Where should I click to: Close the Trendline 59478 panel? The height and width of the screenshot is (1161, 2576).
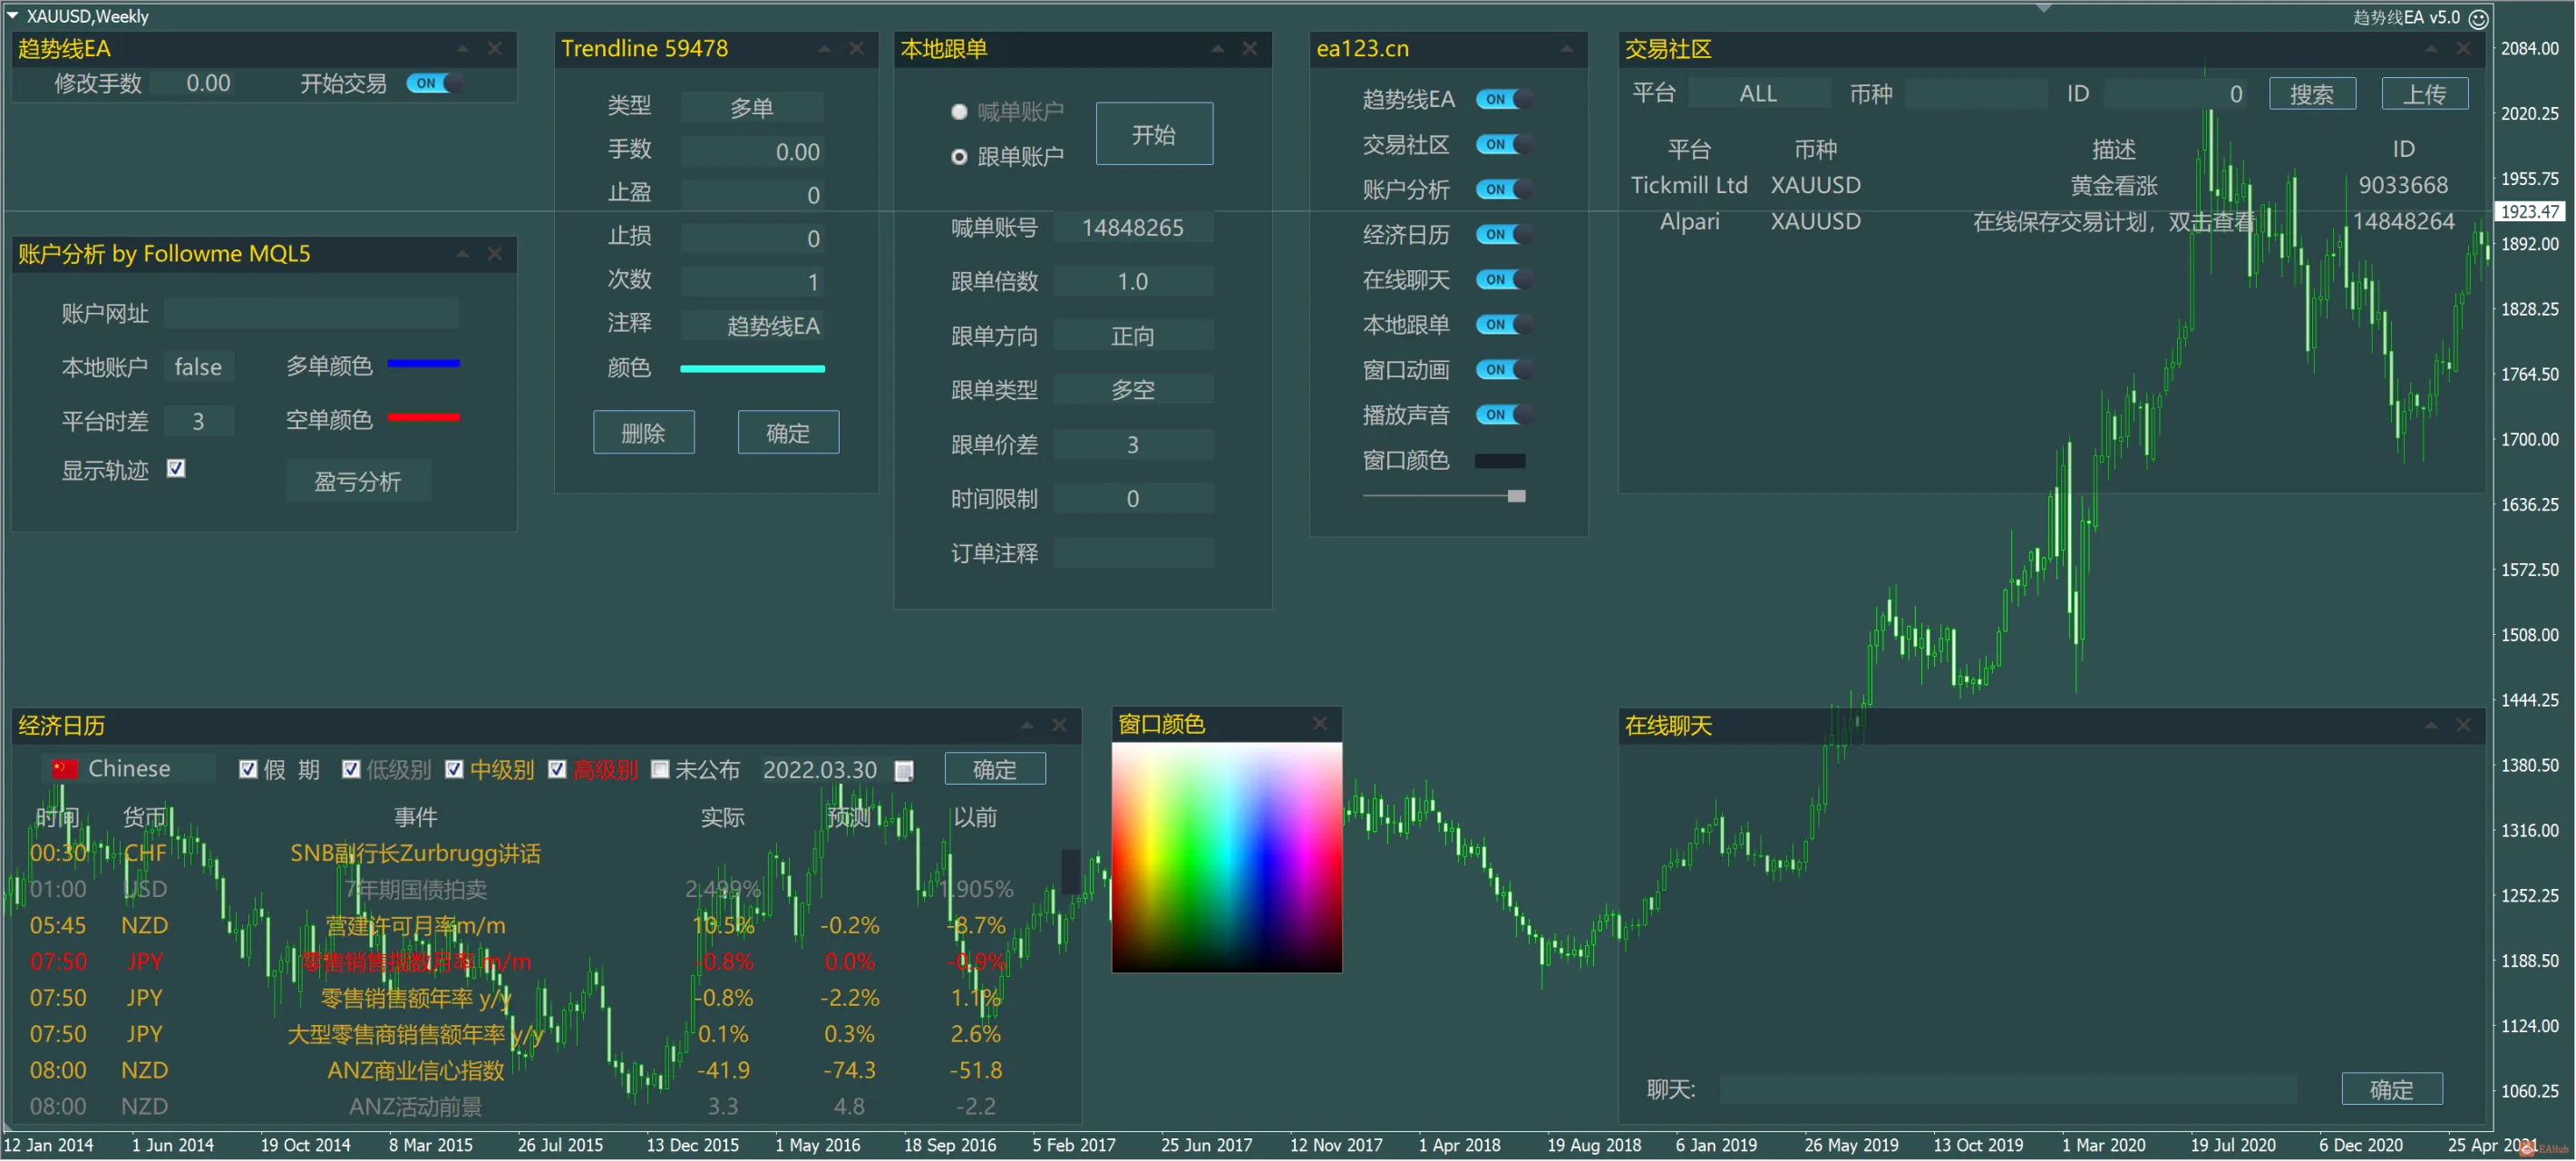857,48
